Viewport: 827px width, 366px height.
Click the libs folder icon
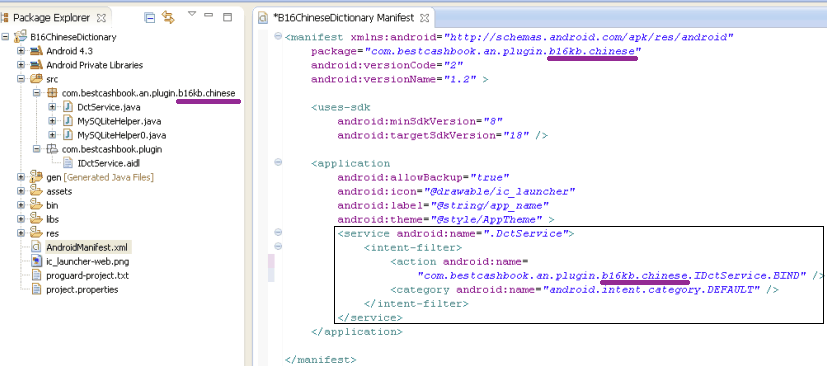(36, 218)
